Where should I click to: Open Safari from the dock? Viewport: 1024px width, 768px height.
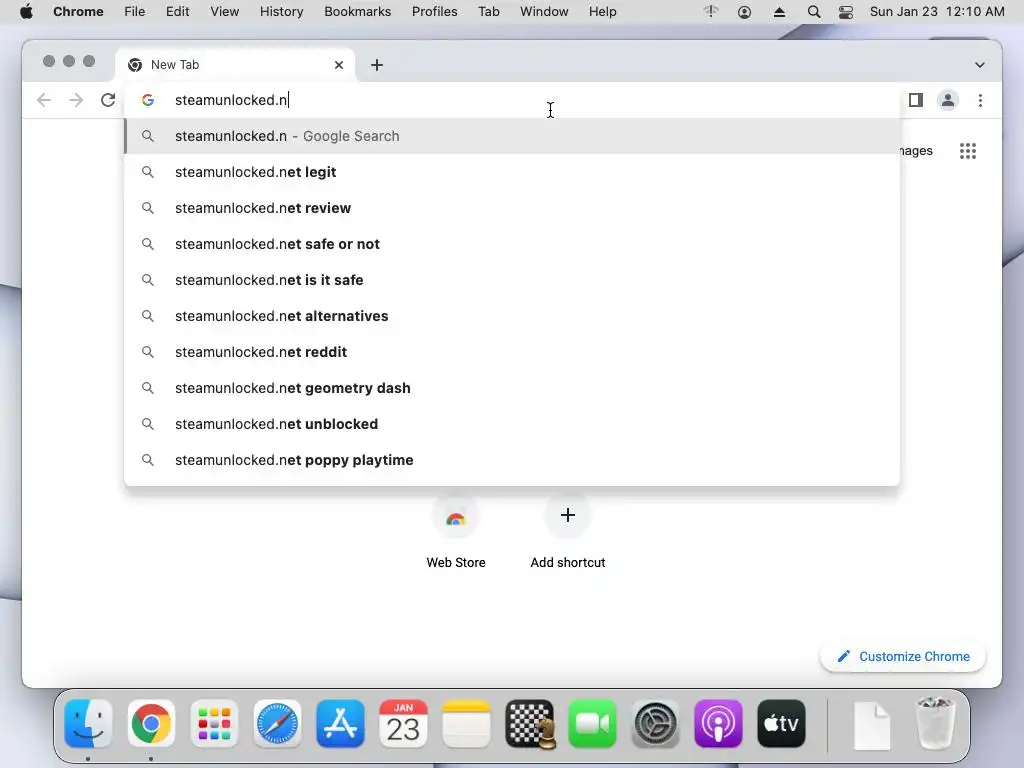point(277,724)
